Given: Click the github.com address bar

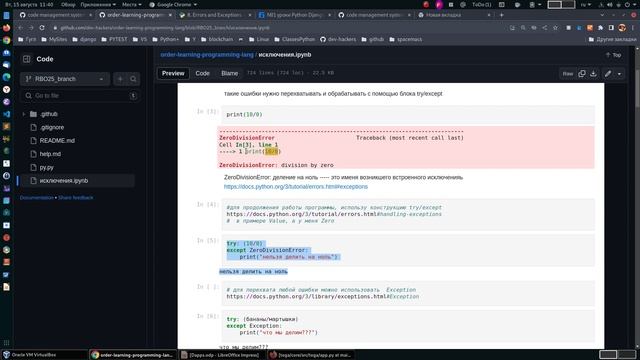Looking at the screenshot, I should [x=278, y=28].
